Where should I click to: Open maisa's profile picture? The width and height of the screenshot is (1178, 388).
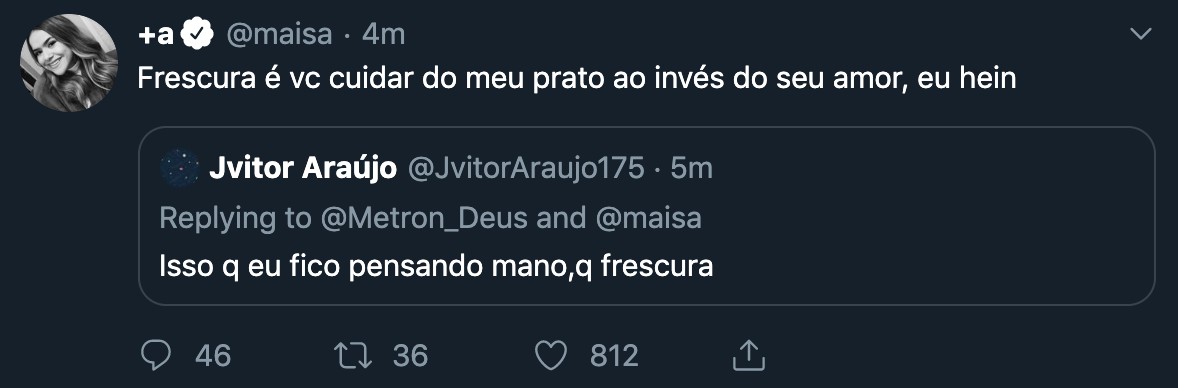(69, 62)
